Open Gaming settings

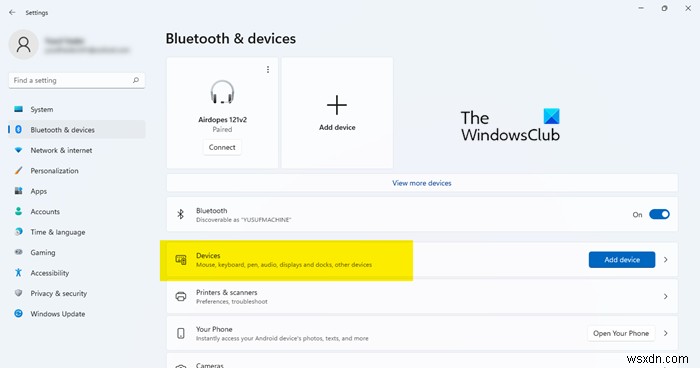click(x=77, y=252)
